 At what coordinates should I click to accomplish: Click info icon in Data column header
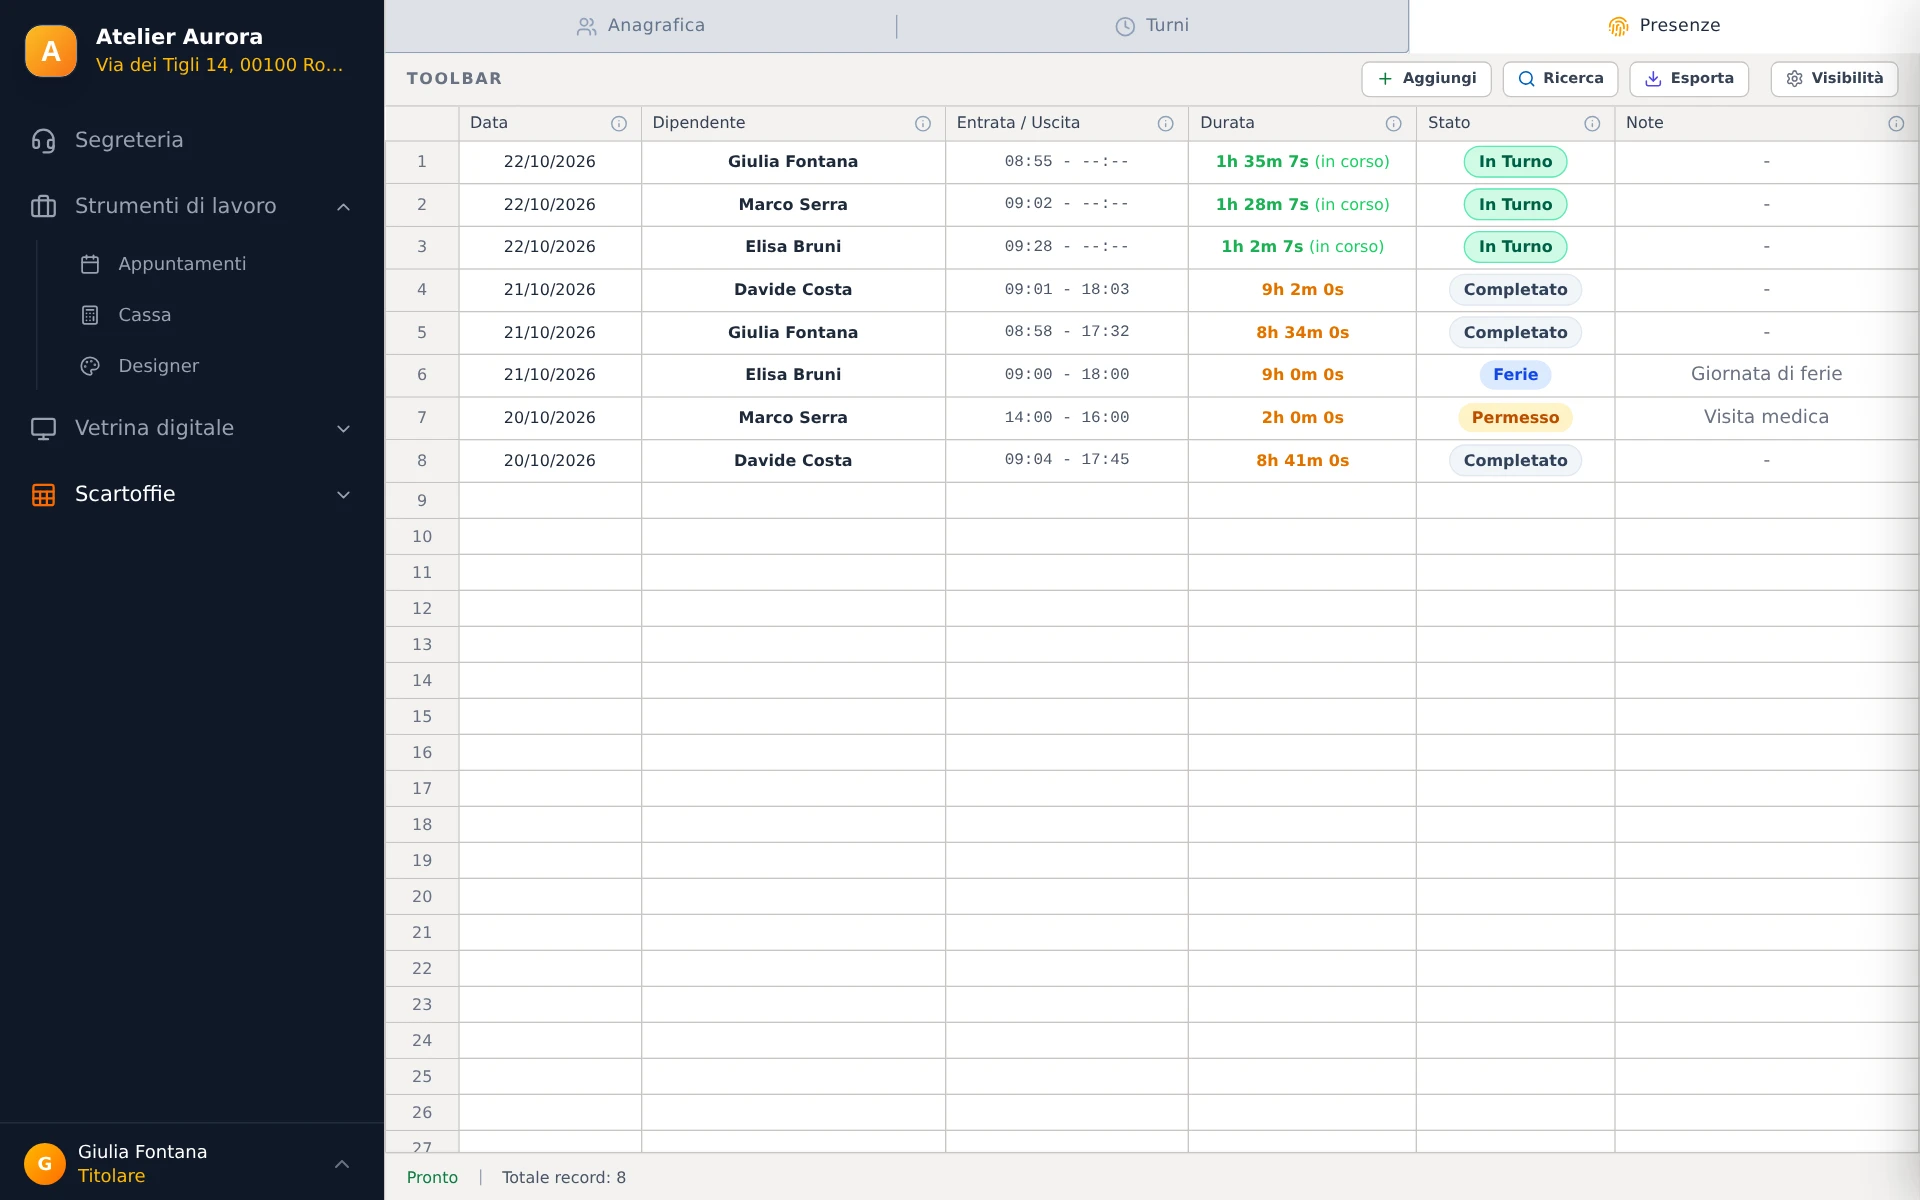(619, 124)
